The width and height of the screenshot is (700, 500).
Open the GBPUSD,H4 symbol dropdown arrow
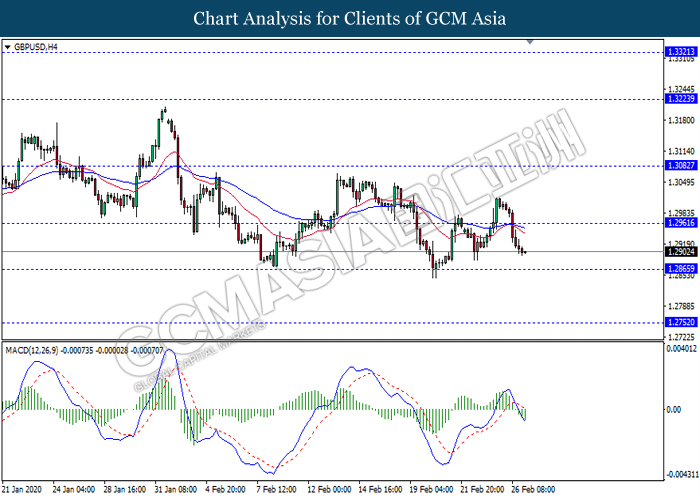[x=7, y=47]
